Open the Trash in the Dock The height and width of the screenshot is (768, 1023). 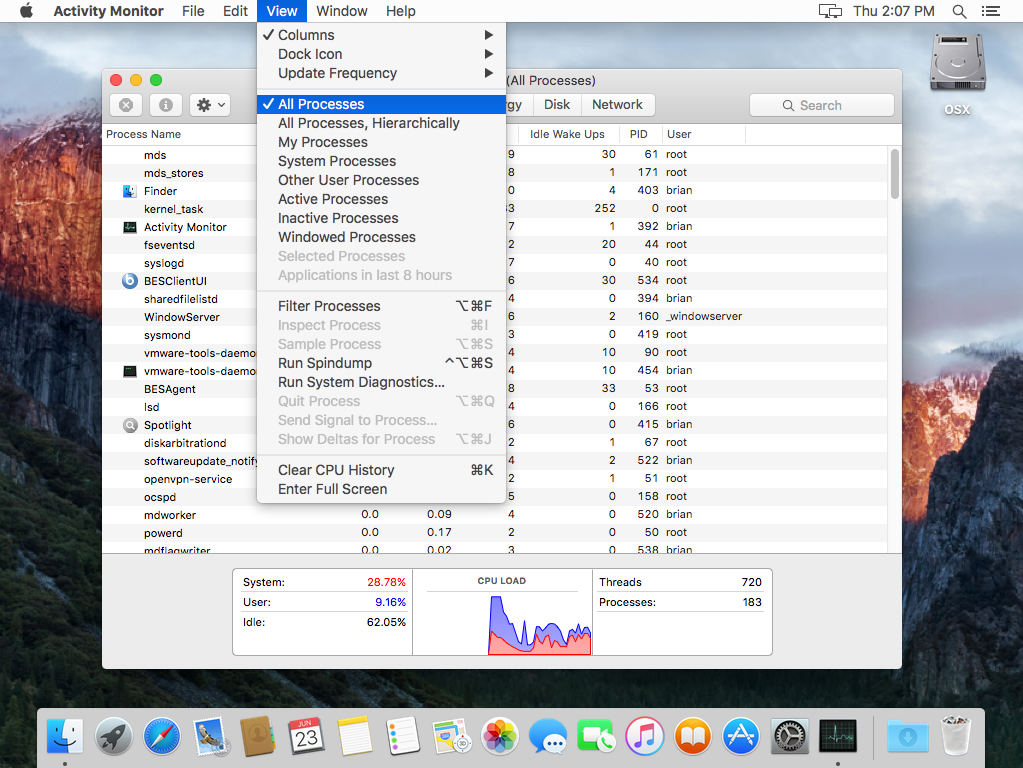[956, 736]
